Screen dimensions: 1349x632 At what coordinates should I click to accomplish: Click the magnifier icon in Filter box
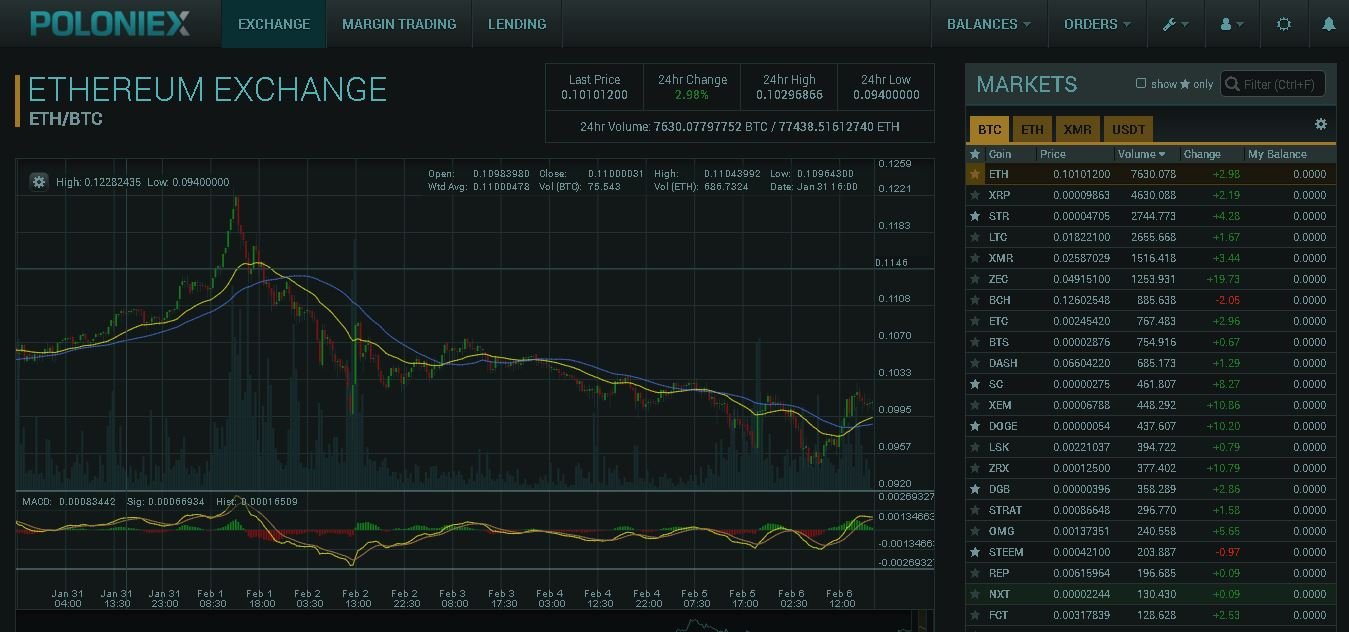(1233, 84)
